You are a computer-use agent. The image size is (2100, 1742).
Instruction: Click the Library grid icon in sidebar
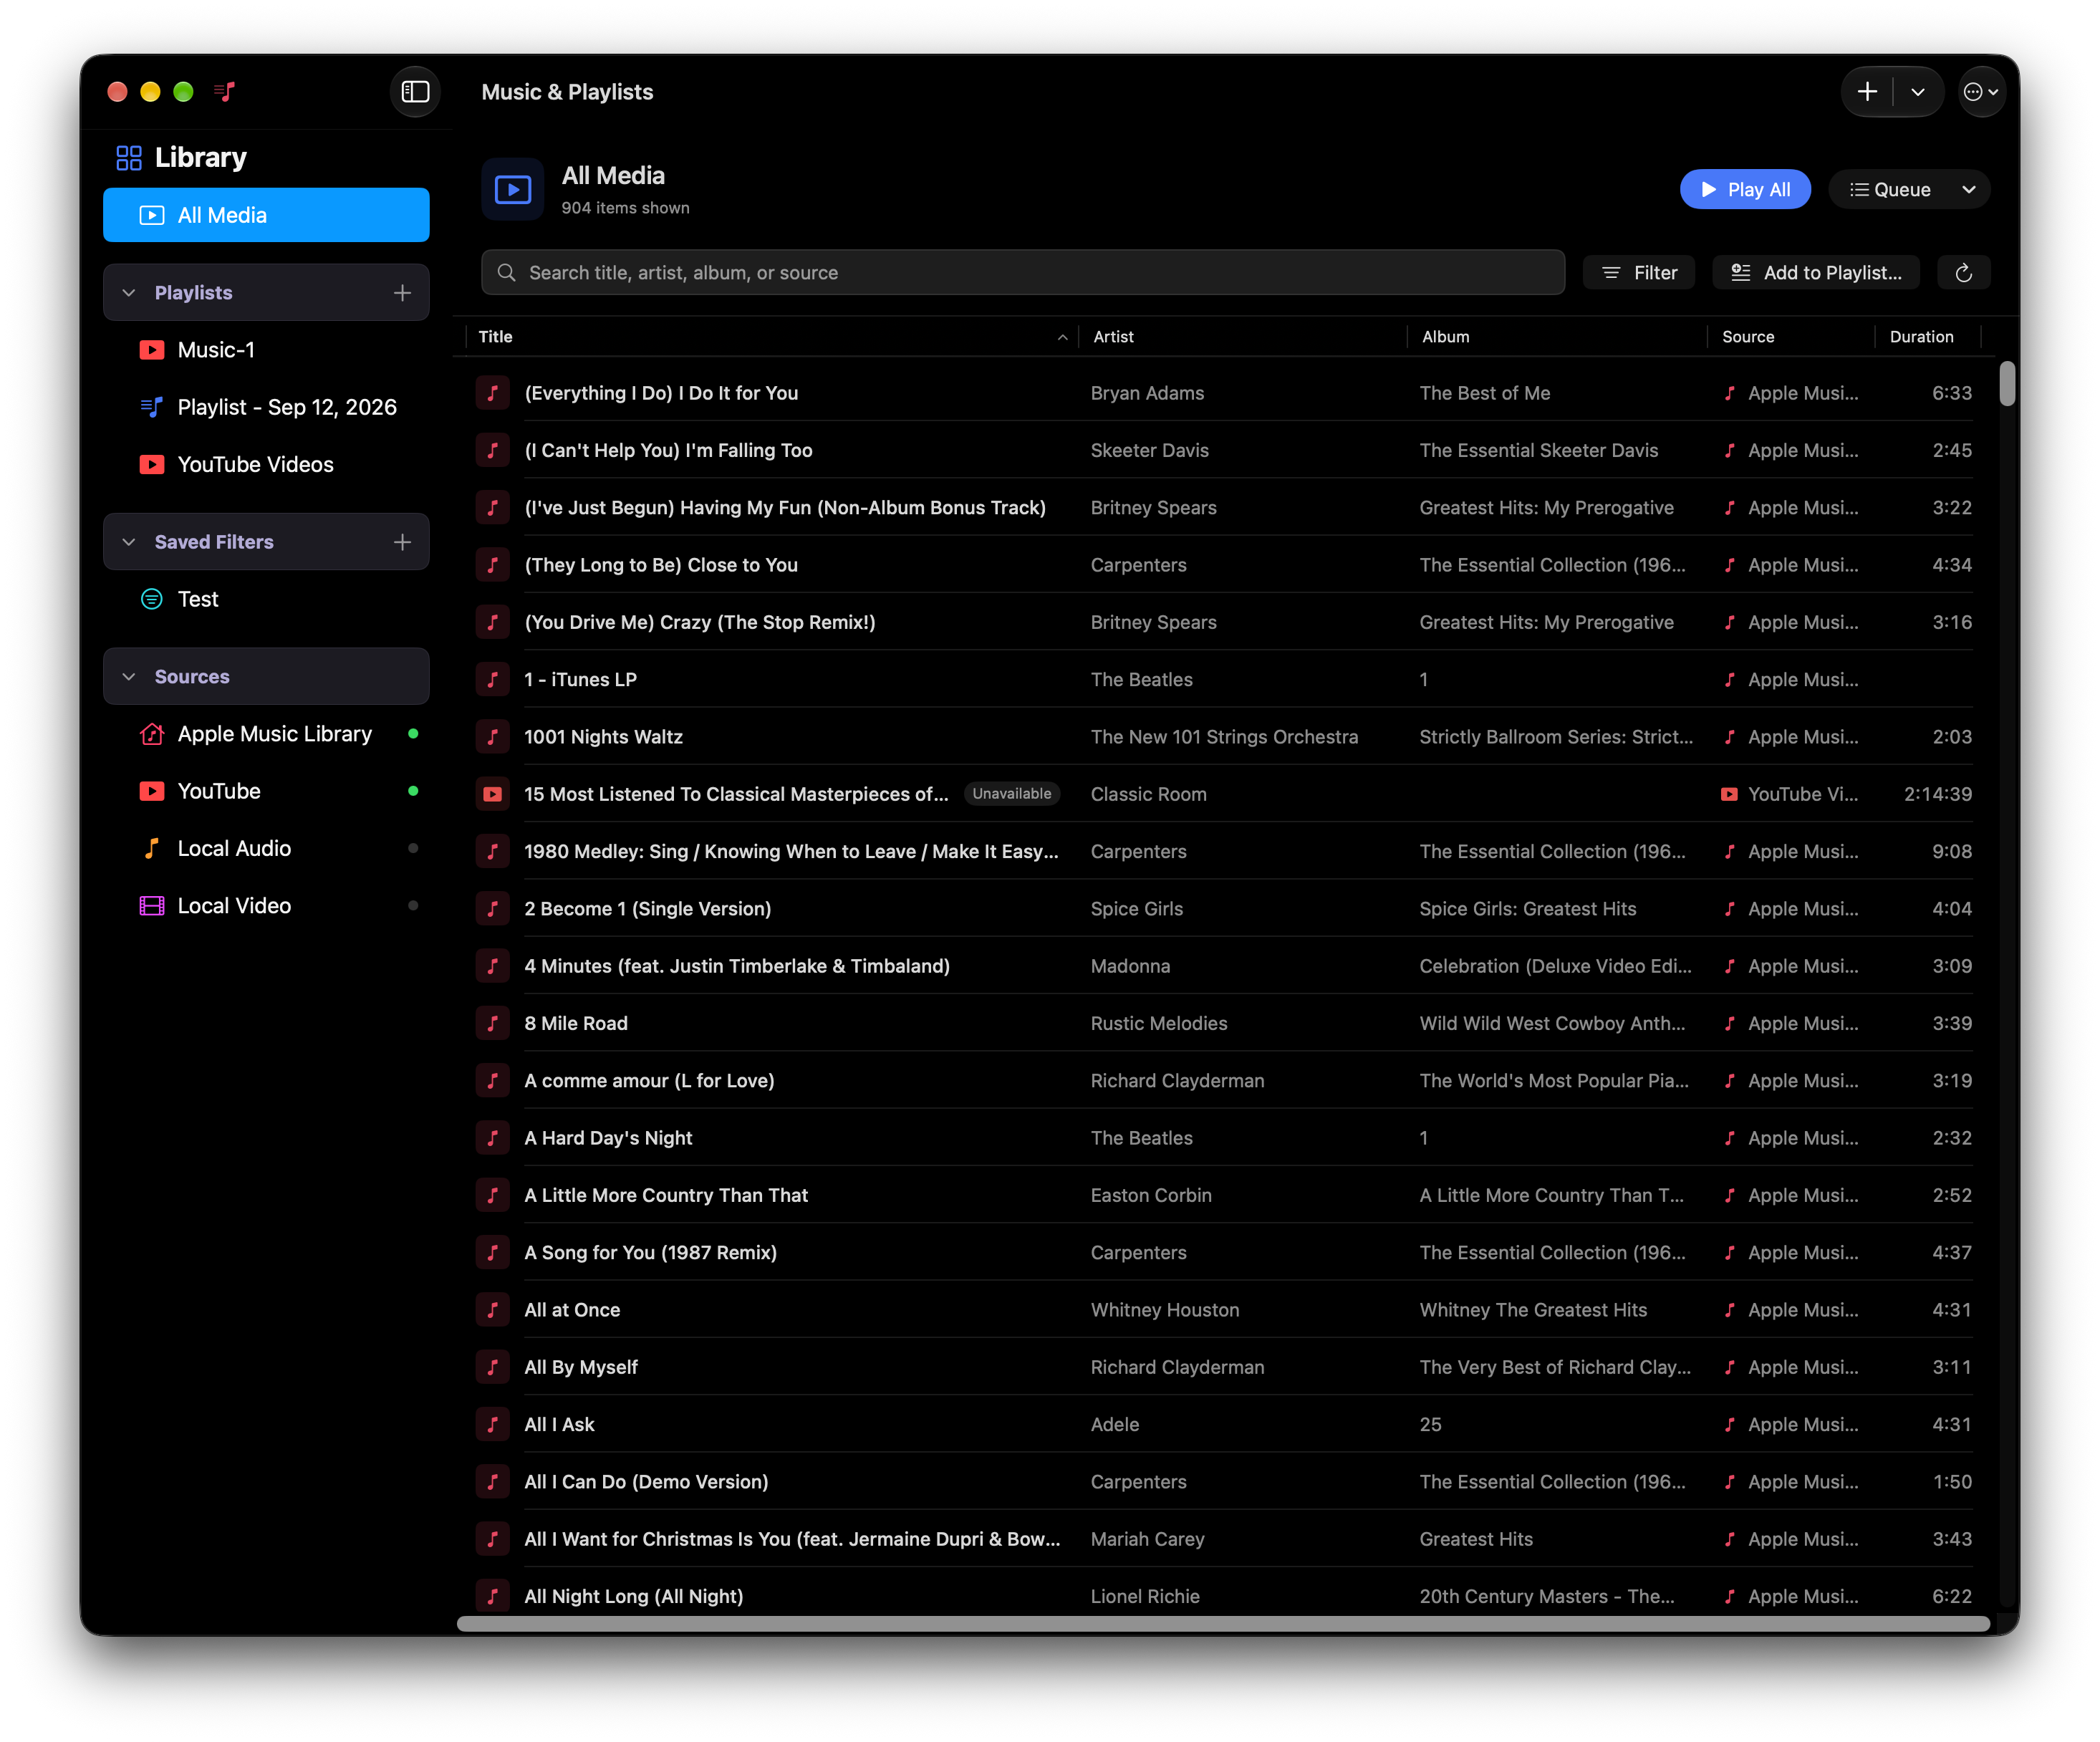coord(129,158)
